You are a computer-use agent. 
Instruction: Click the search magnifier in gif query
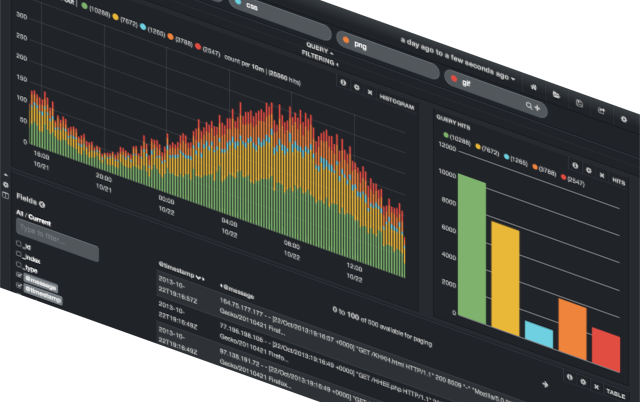(x=529, y=106)
